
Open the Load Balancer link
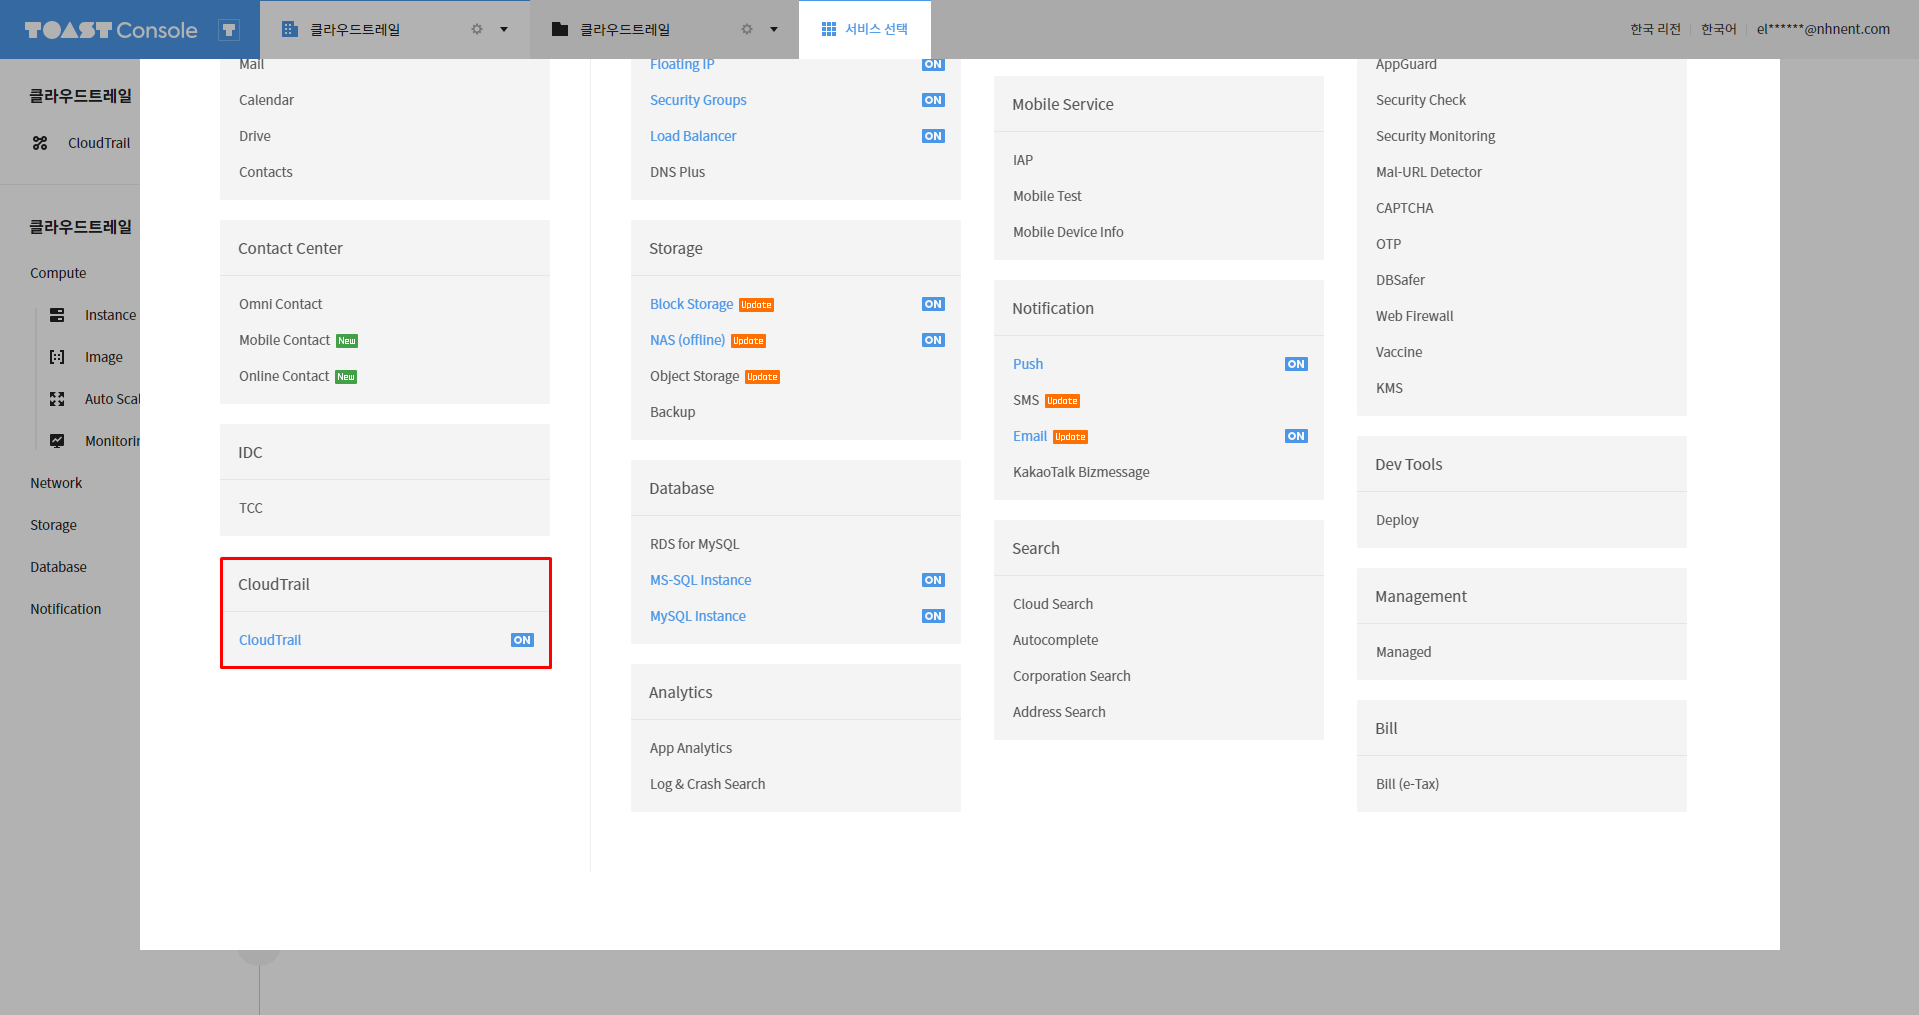pyautogui.click(x=693, y=136)
